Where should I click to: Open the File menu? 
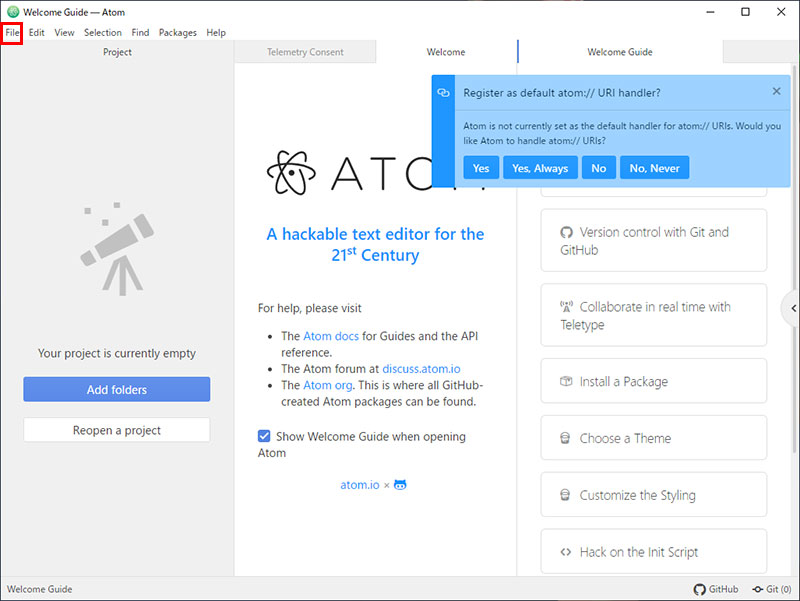[12, 33]
